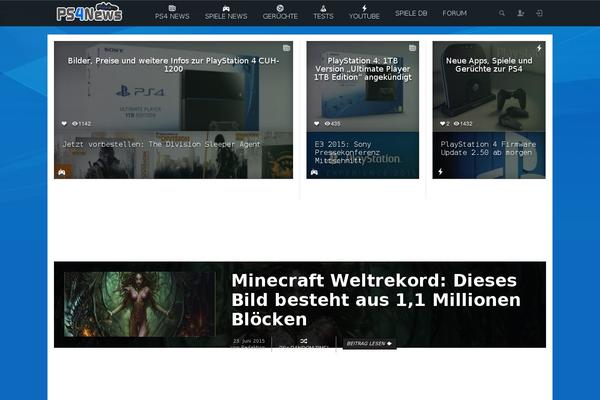Click the user registration icon

point(521,14)
